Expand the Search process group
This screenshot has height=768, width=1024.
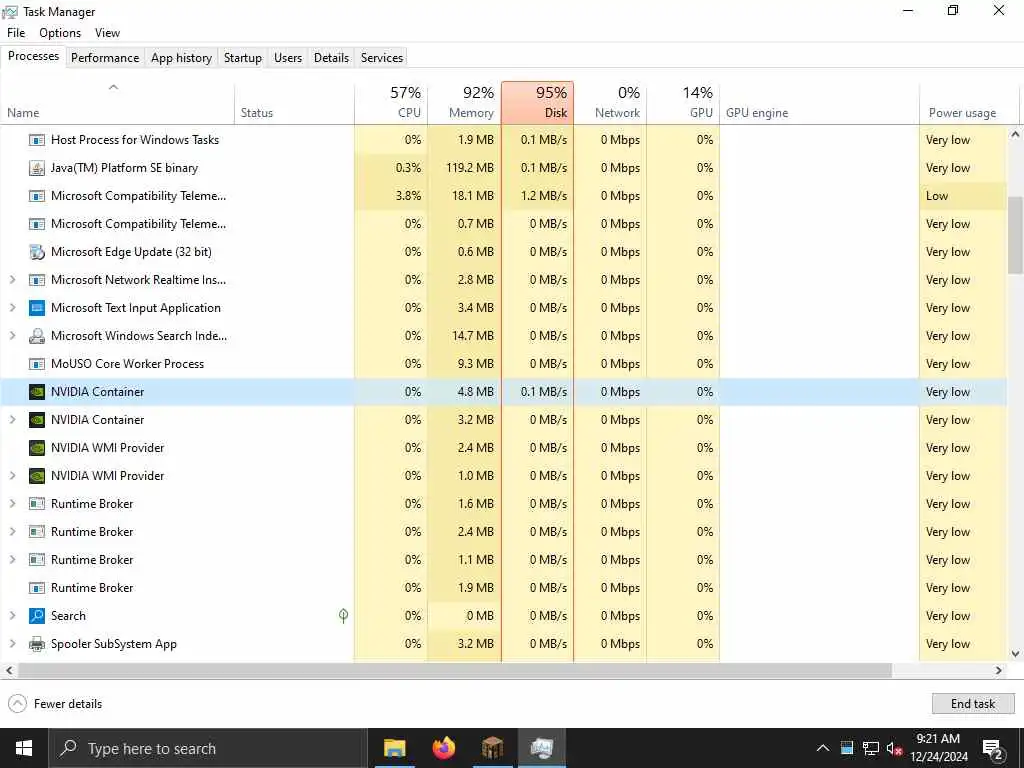12,616
